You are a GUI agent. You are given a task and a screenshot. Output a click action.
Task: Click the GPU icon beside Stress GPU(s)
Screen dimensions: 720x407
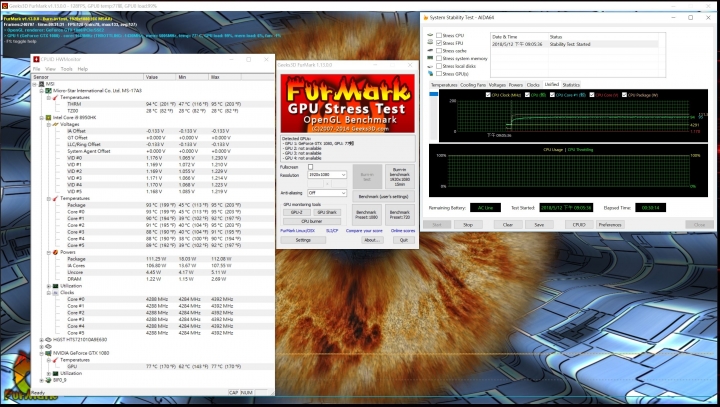click(430, 73)
